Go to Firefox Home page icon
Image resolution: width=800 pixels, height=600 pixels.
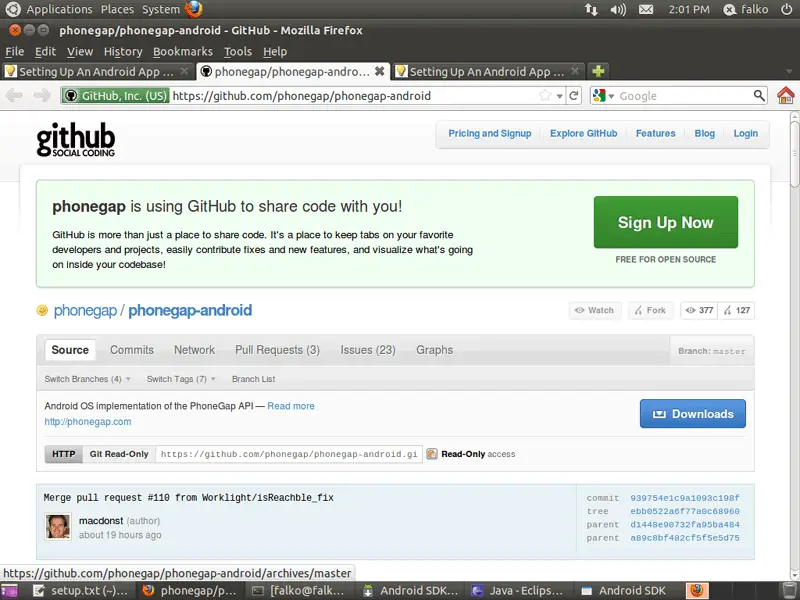click(x=786, y=95)
